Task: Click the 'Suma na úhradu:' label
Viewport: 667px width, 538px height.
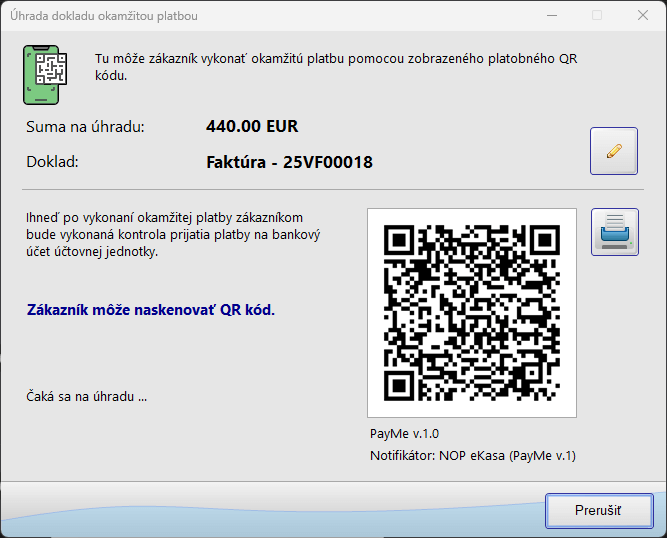Action: coord(86,127)
